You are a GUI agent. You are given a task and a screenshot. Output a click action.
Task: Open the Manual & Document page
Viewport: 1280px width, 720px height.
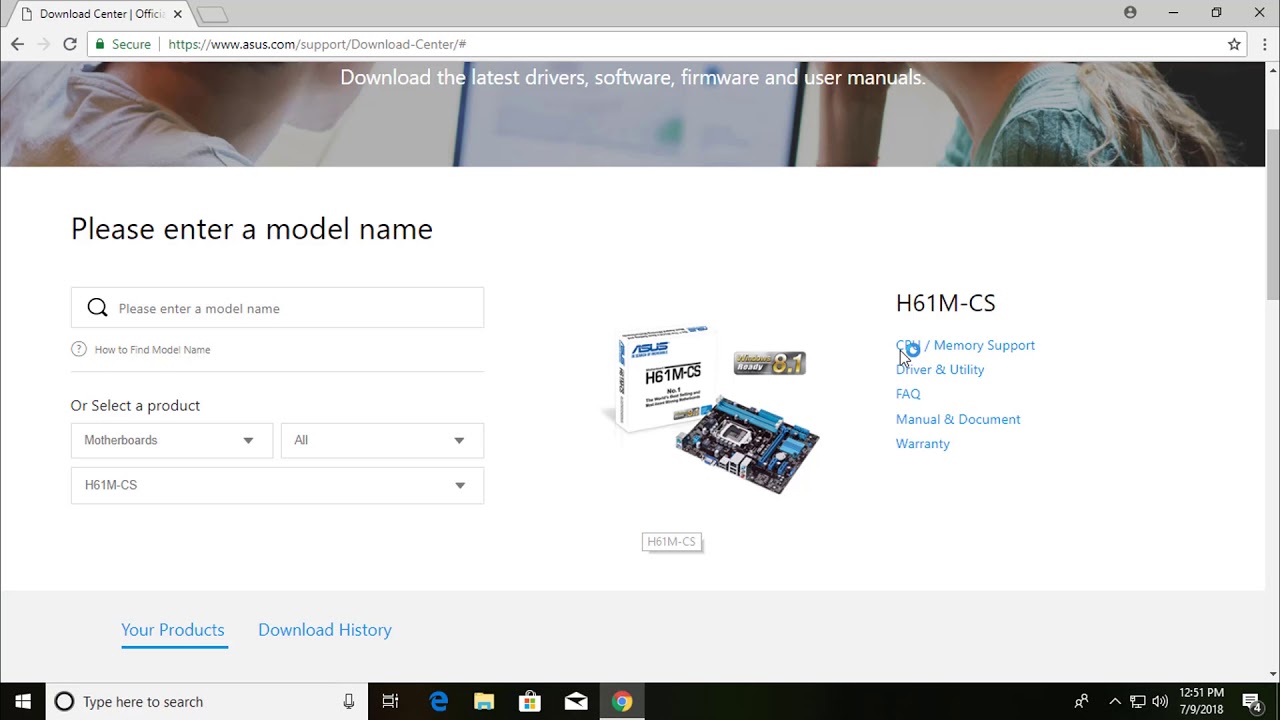point(958,419)
